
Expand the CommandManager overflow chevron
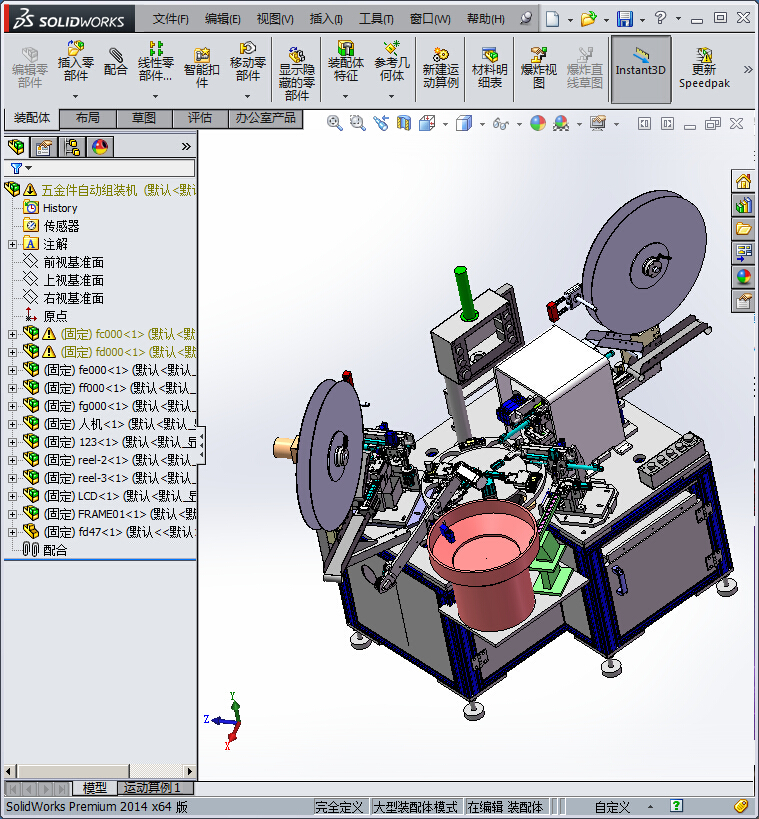(x=748, y=69)
